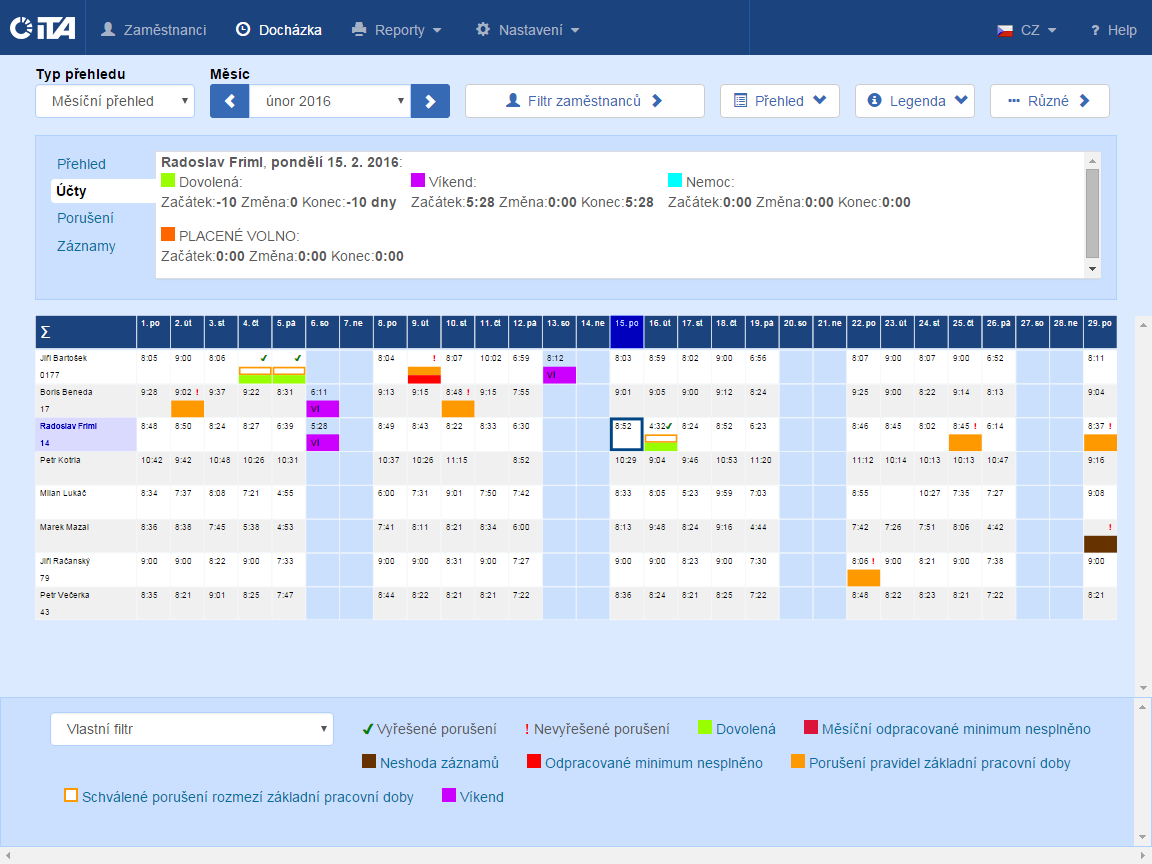The width and height of the screenshot is (1152, 864).
Task: Switch to the Záznamy tab
Action: click(86, 246)
